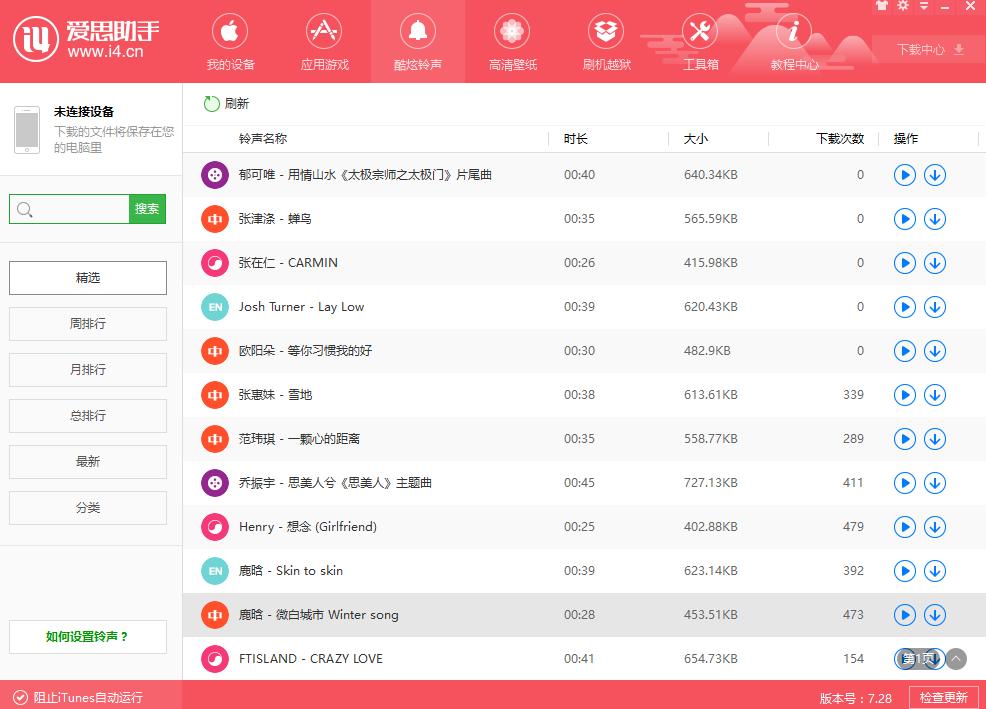
Task: Click the shirt icon to change skin
Action: (880, 6)
